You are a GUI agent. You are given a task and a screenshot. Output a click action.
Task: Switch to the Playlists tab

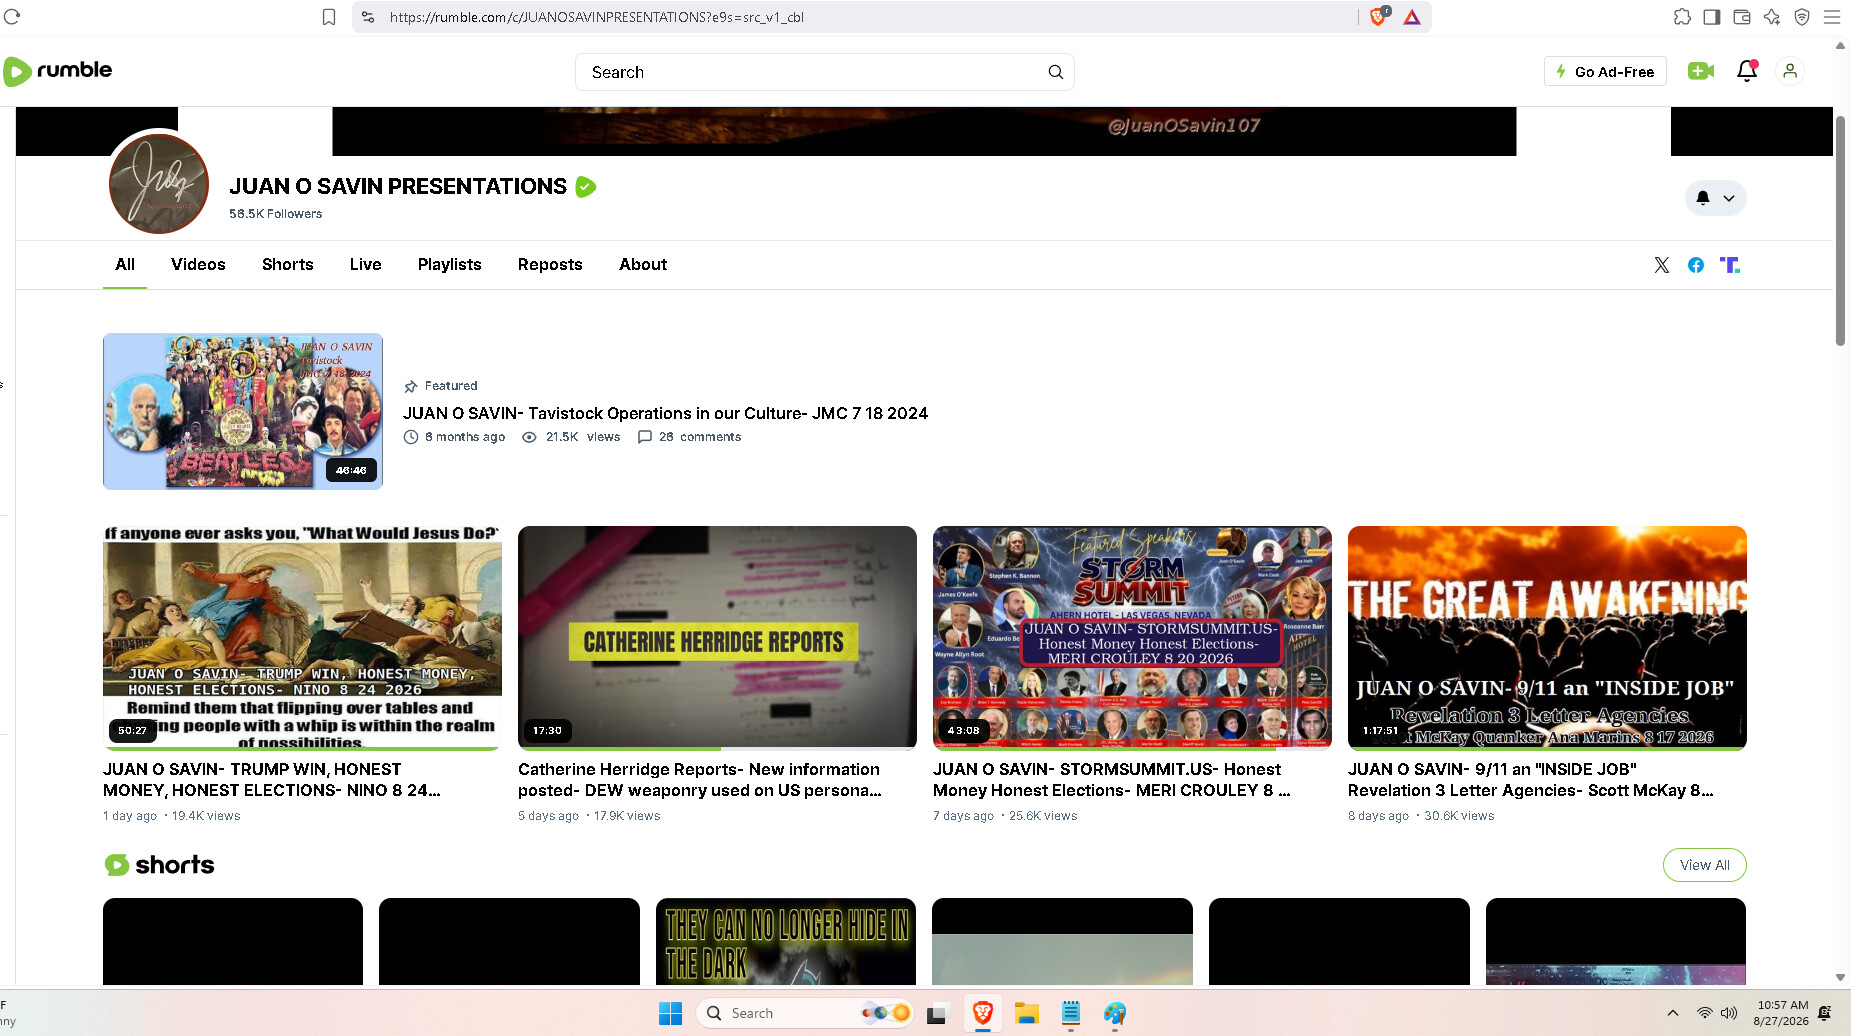450,265
